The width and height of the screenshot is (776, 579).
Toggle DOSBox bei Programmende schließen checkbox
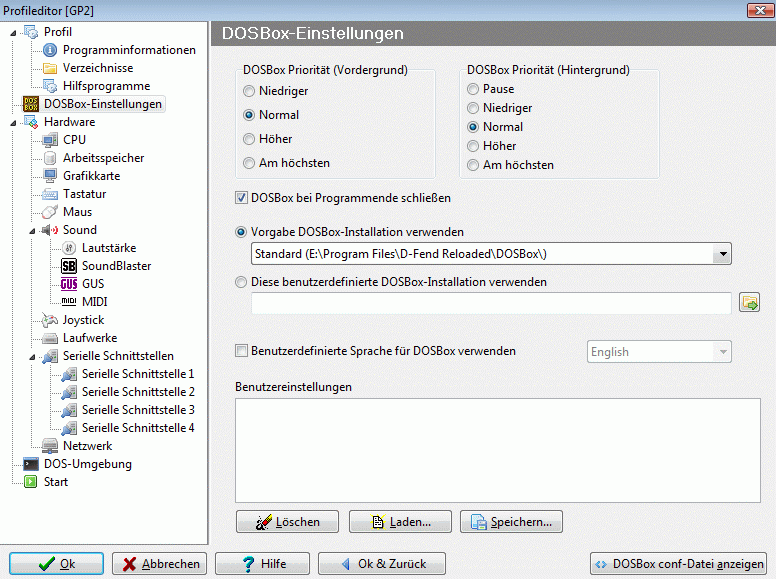(241, 198)
